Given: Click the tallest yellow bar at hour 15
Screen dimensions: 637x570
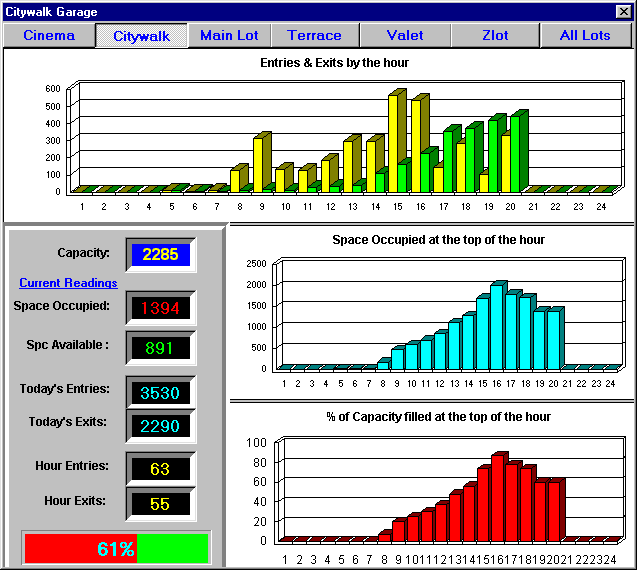Looking at the screenshot, I should [x=393, y=143].
